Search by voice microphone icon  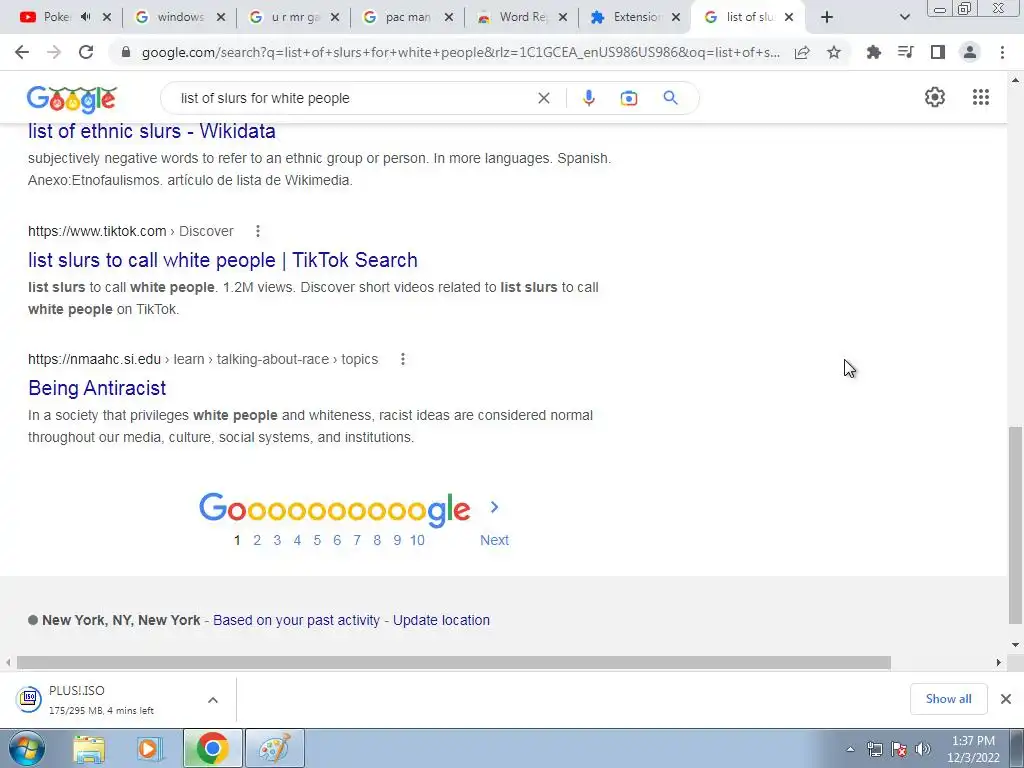[x=588, y=98]
